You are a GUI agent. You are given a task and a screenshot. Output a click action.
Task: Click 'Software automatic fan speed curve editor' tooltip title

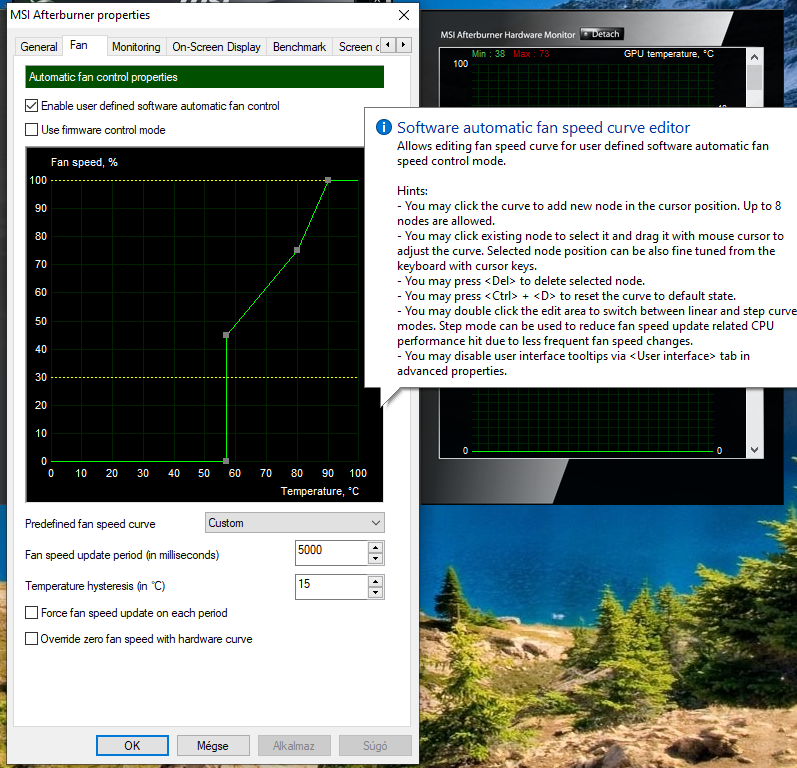543,127
